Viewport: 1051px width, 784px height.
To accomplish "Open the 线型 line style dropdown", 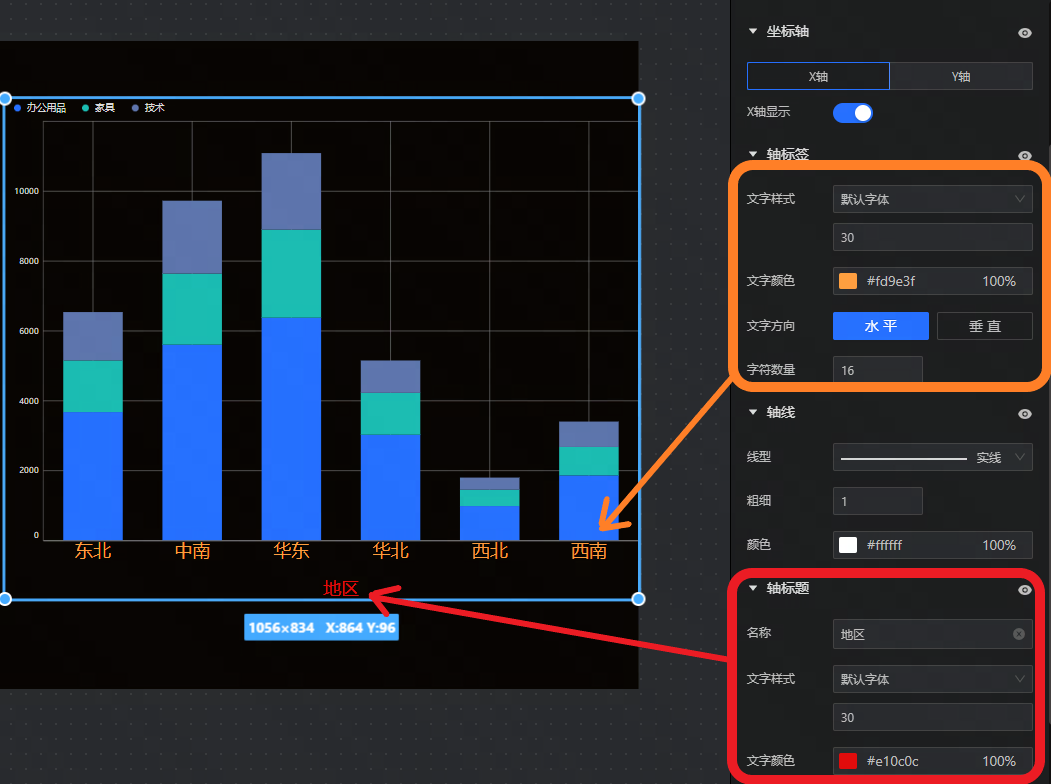I will point(932,457).
